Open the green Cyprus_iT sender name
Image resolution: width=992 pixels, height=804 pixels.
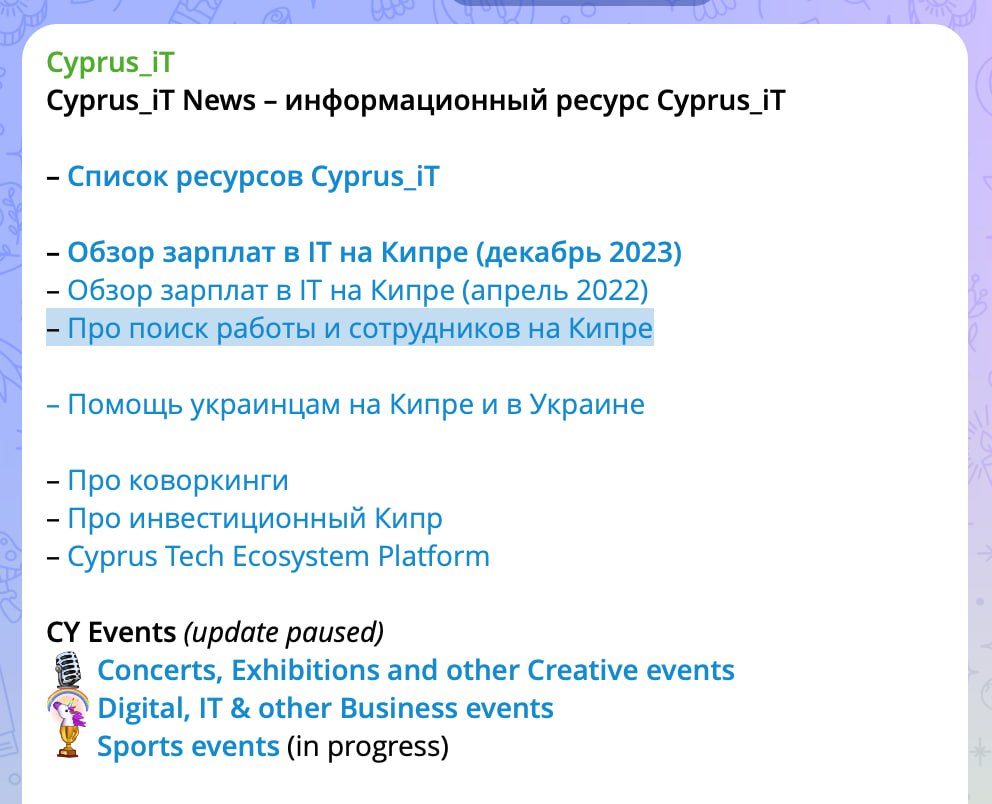[110, 62]
